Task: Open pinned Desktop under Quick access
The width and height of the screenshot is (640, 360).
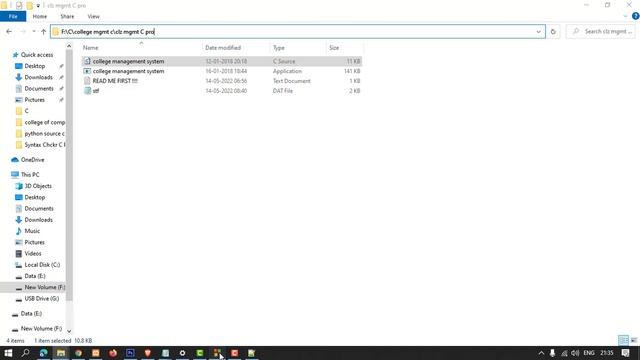Action: pos(34,66)
